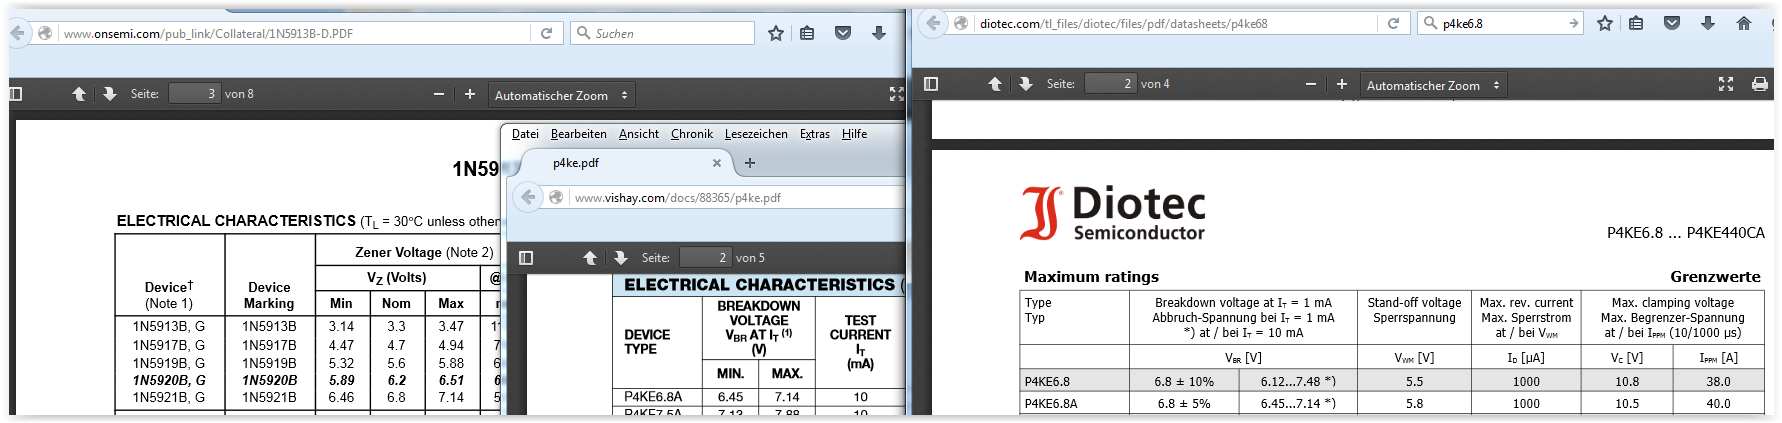Image resolution: width=1782 pixels, height=423 pixels.
Task: Open a new tab in Vishay window
Action: [x=750, y=163]
